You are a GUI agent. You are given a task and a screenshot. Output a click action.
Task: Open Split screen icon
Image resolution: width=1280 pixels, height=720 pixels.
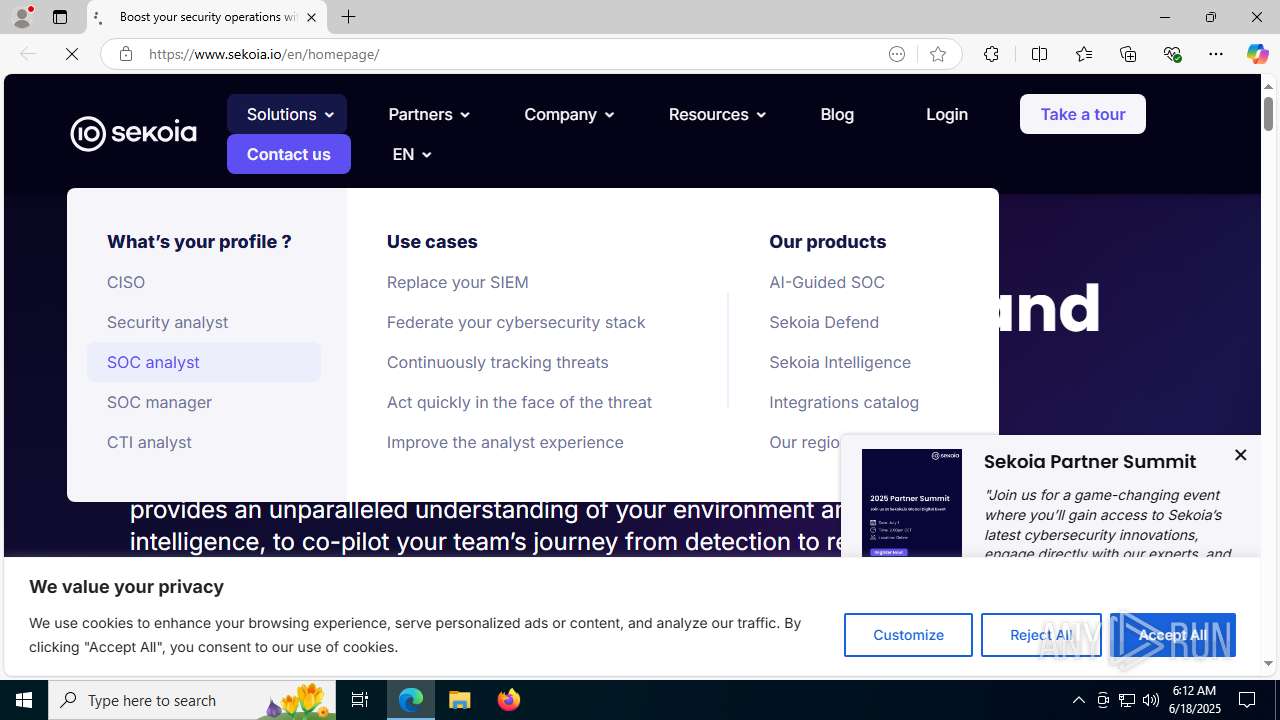pyautogui.click(x=1039, y=54)
